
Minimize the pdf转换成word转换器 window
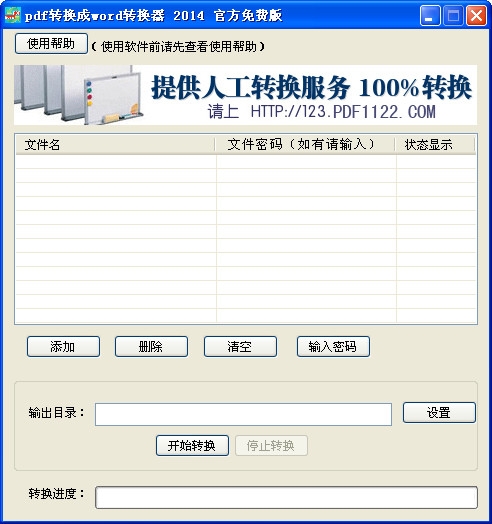click(430, 15)
